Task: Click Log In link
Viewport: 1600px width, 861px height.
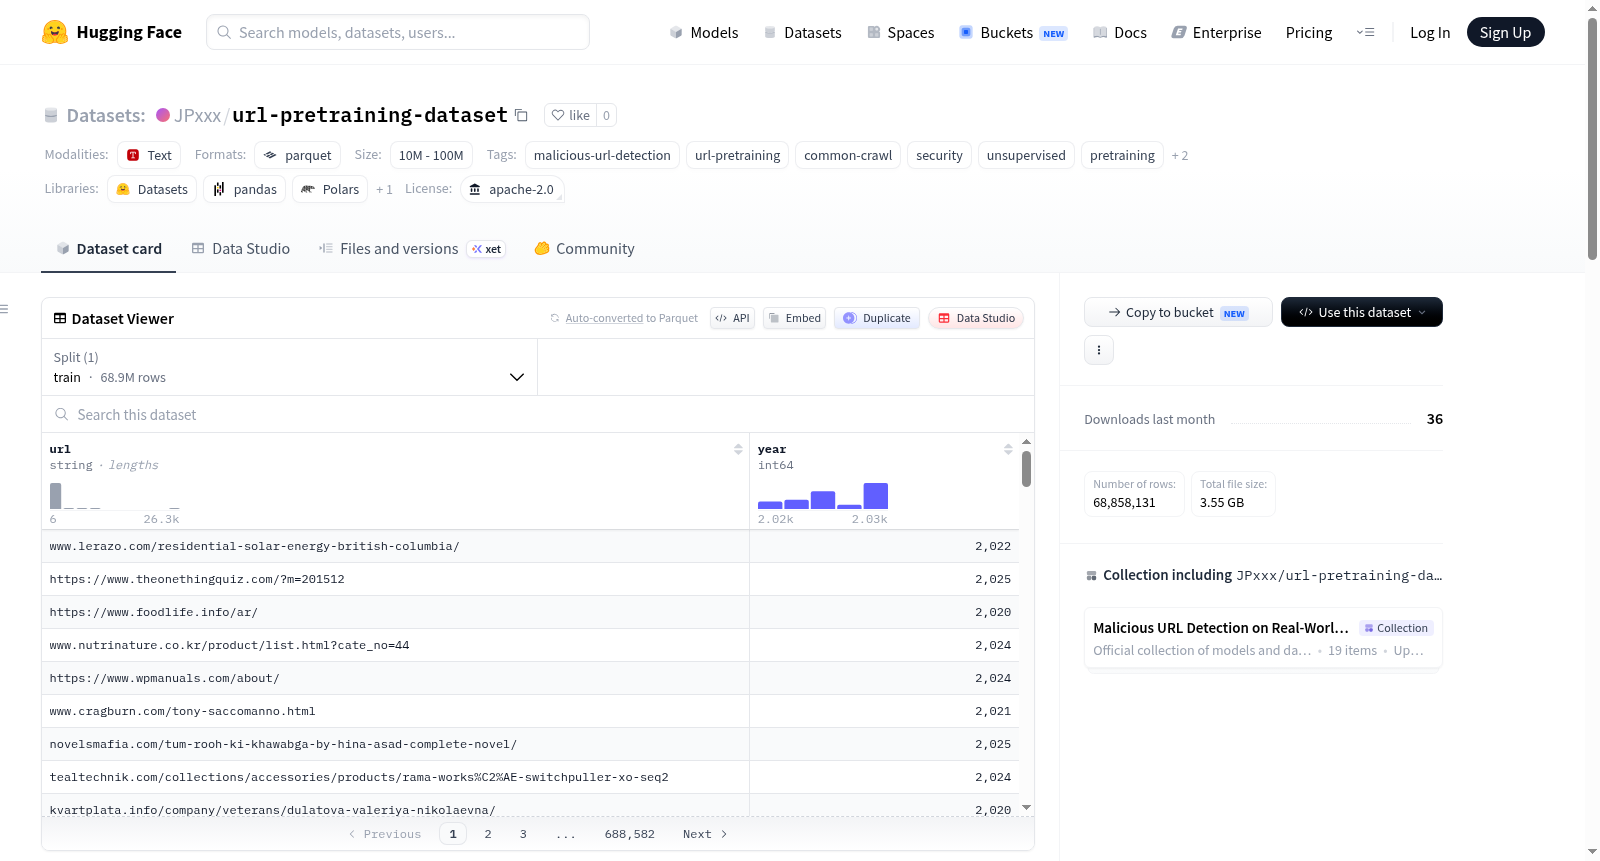Action: pyautogui.click(x=1429, y=32)
